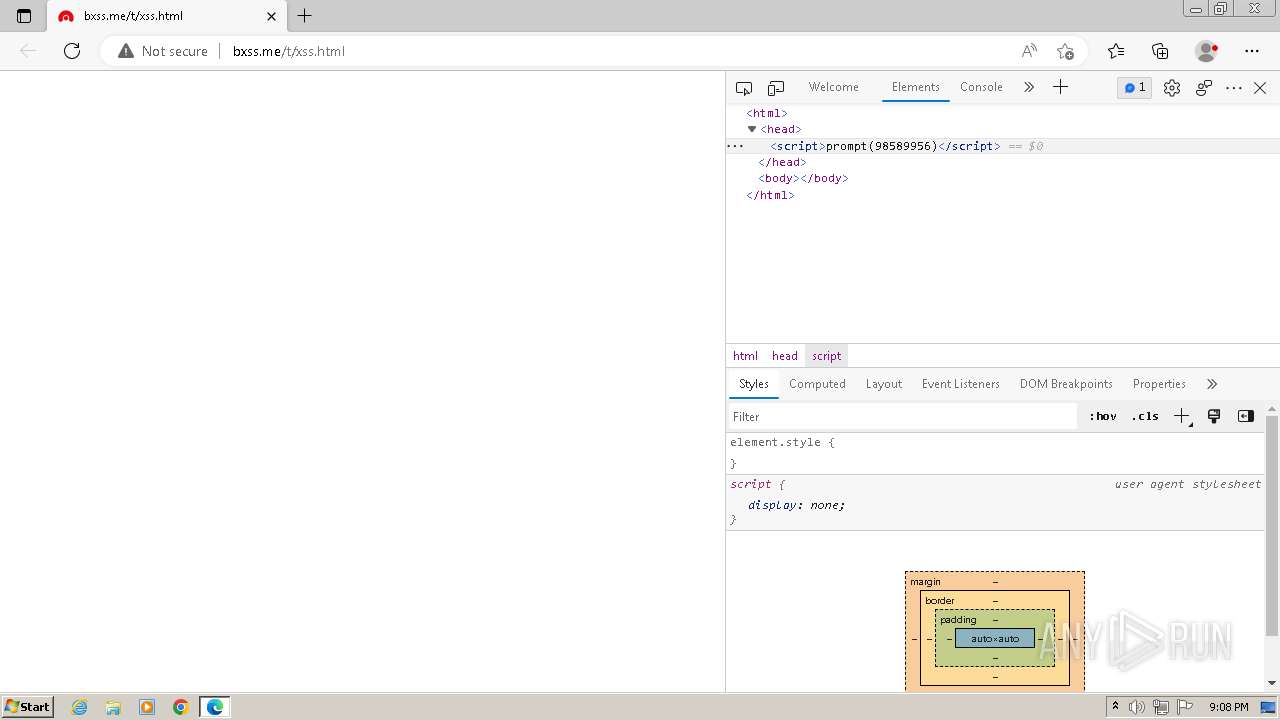
Task: Toggle device emulation mode icon
Action: click(776, 88)
